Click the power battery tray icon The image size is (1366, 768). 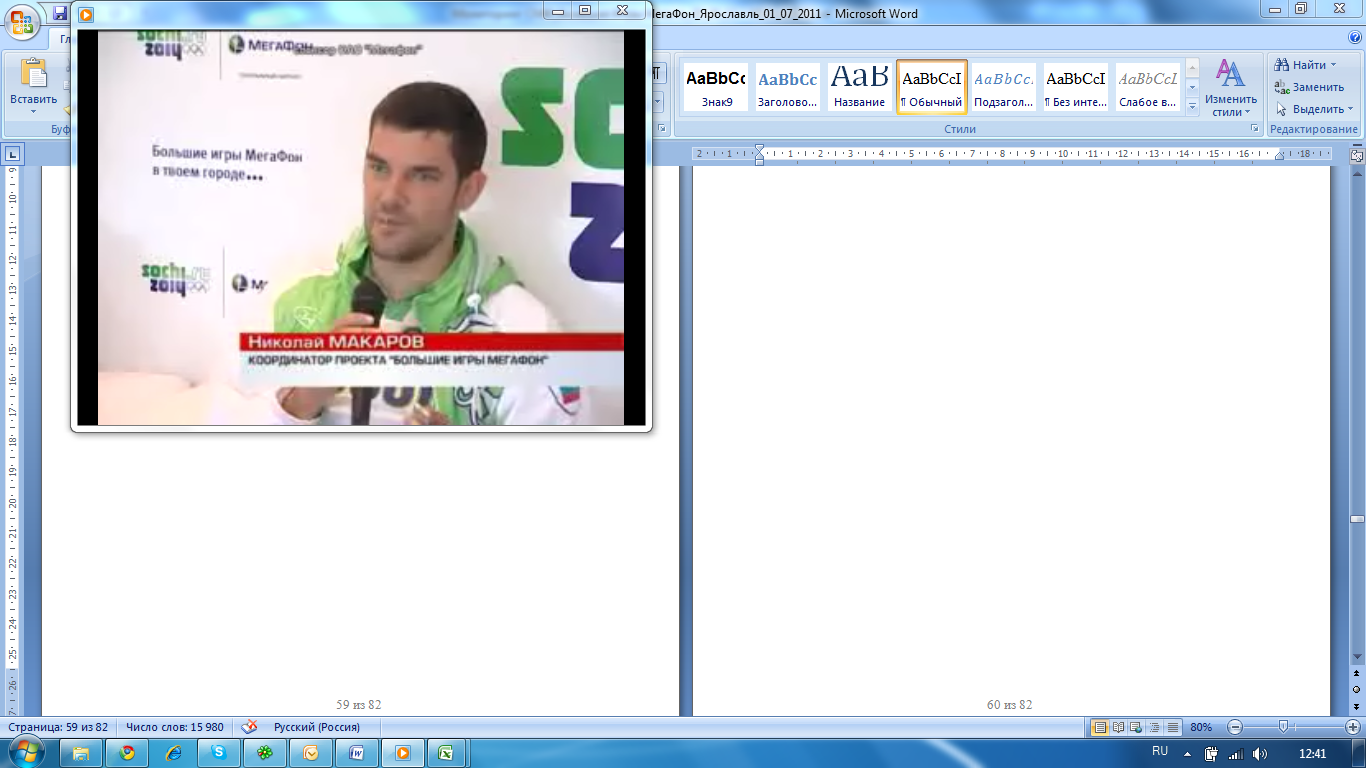coord(1211,753)
